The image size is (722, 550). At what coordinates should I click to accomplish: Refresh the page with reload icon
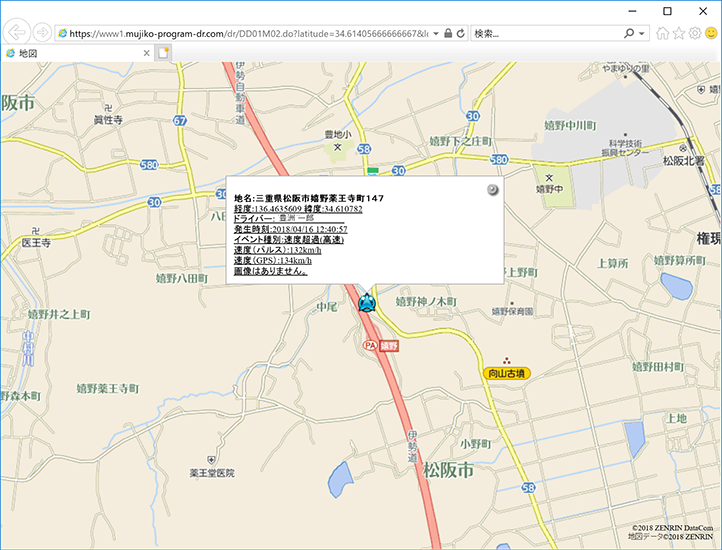(x=460, y=33)
